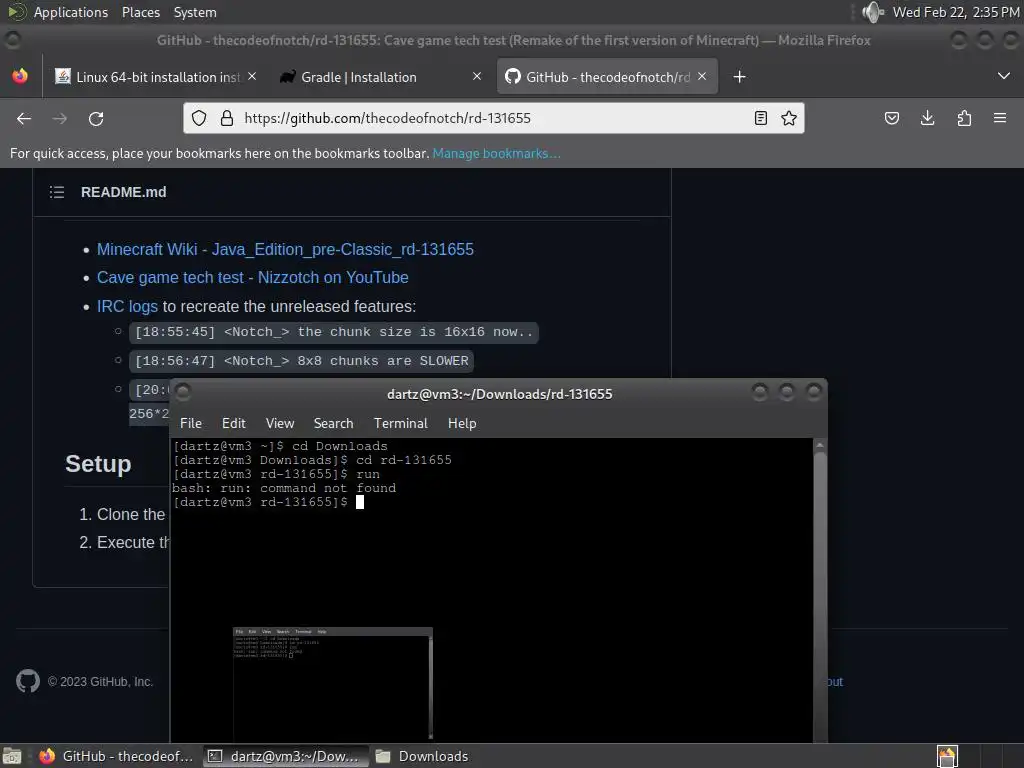Open terminal View menu

(x=280, y=423)
